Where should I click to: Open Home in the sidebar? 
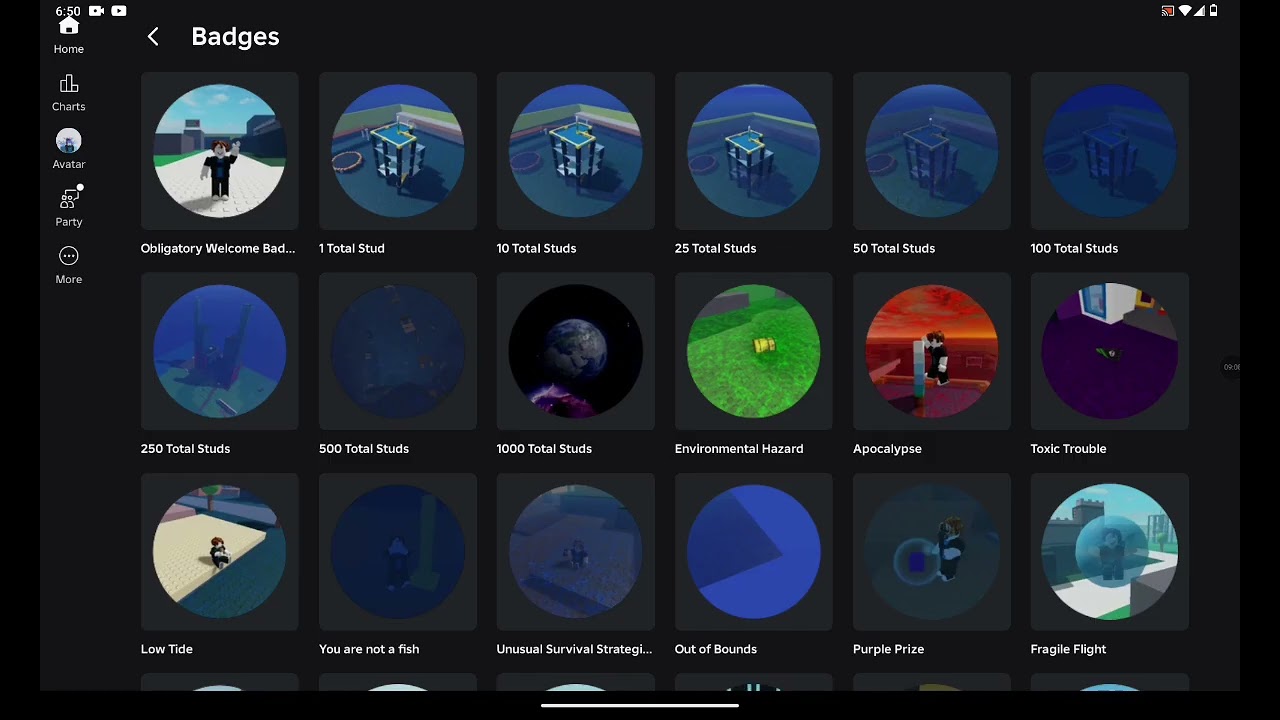pyautogui.click(x=69, y=35)
